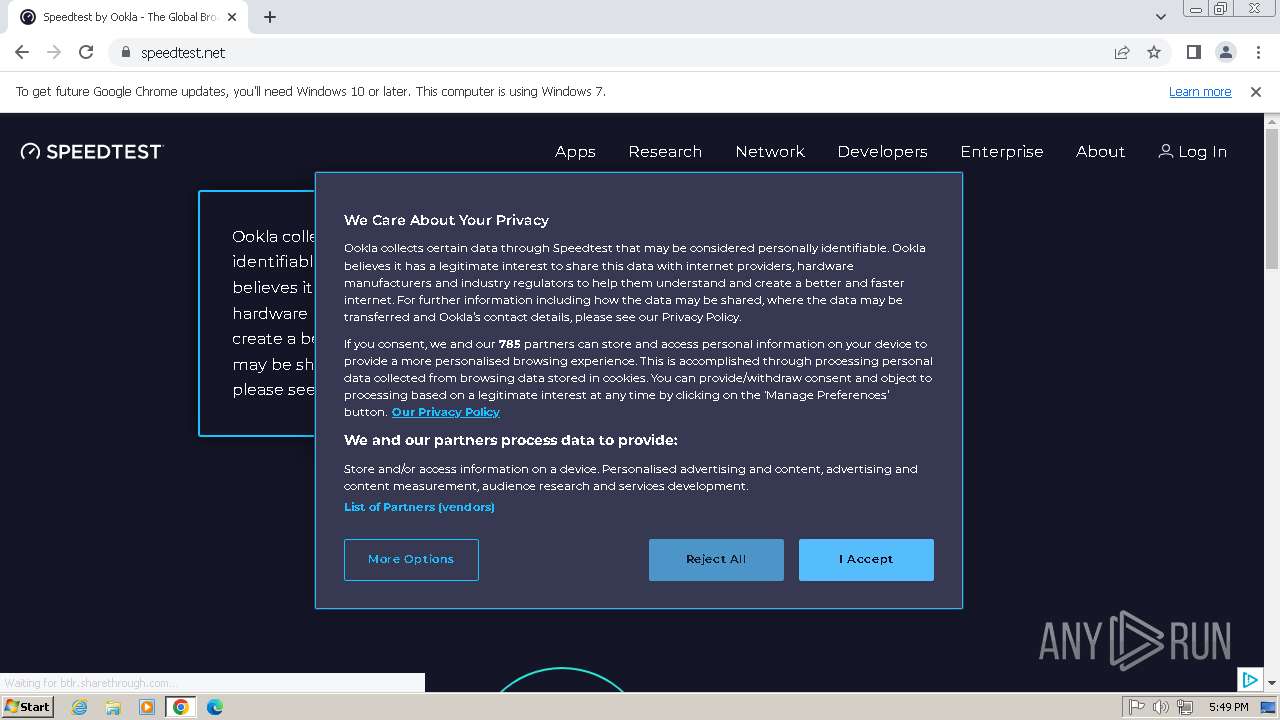Image resolution: width=1280 pixels, height=720 pixels.
Task: Launch Microsoft Edge from taskbar
Action: (x=215, y=707)
